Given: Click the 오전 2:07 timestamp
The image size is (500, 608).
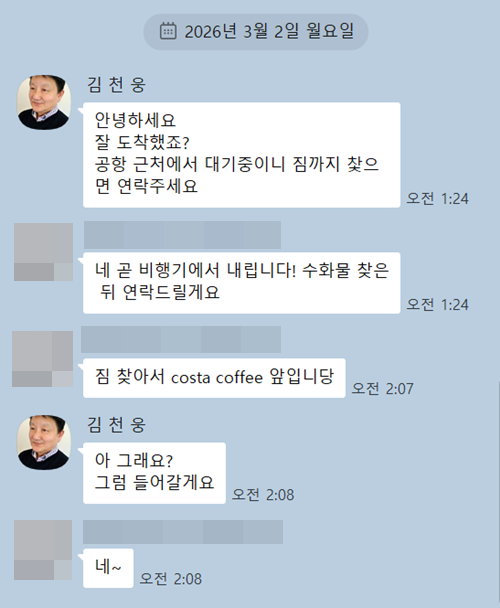Looking at the screenshot, I should click(x=382, y=389).
